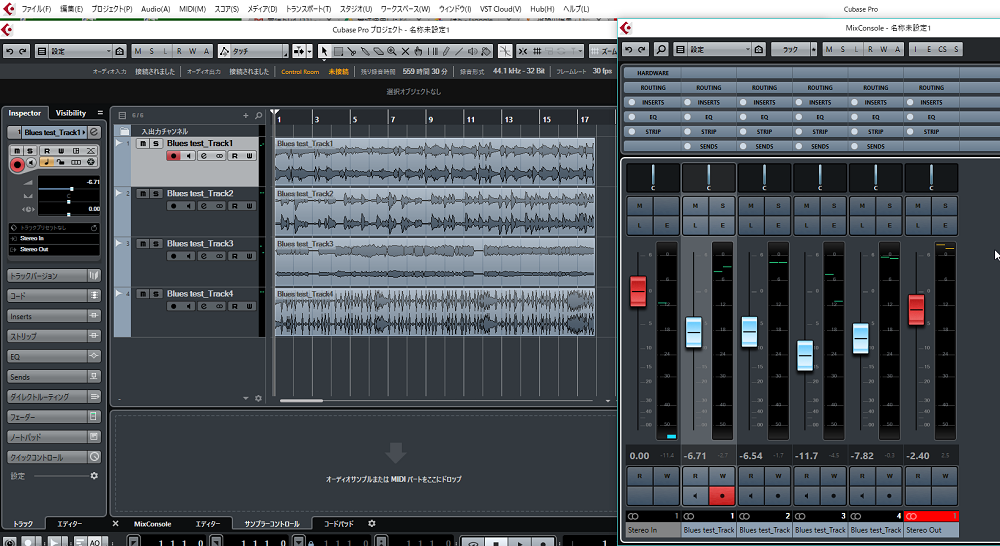The width and height of the screenshot is (1000, 546).
Task: Expand the EQ inspector section
Action: click(52, 356)
